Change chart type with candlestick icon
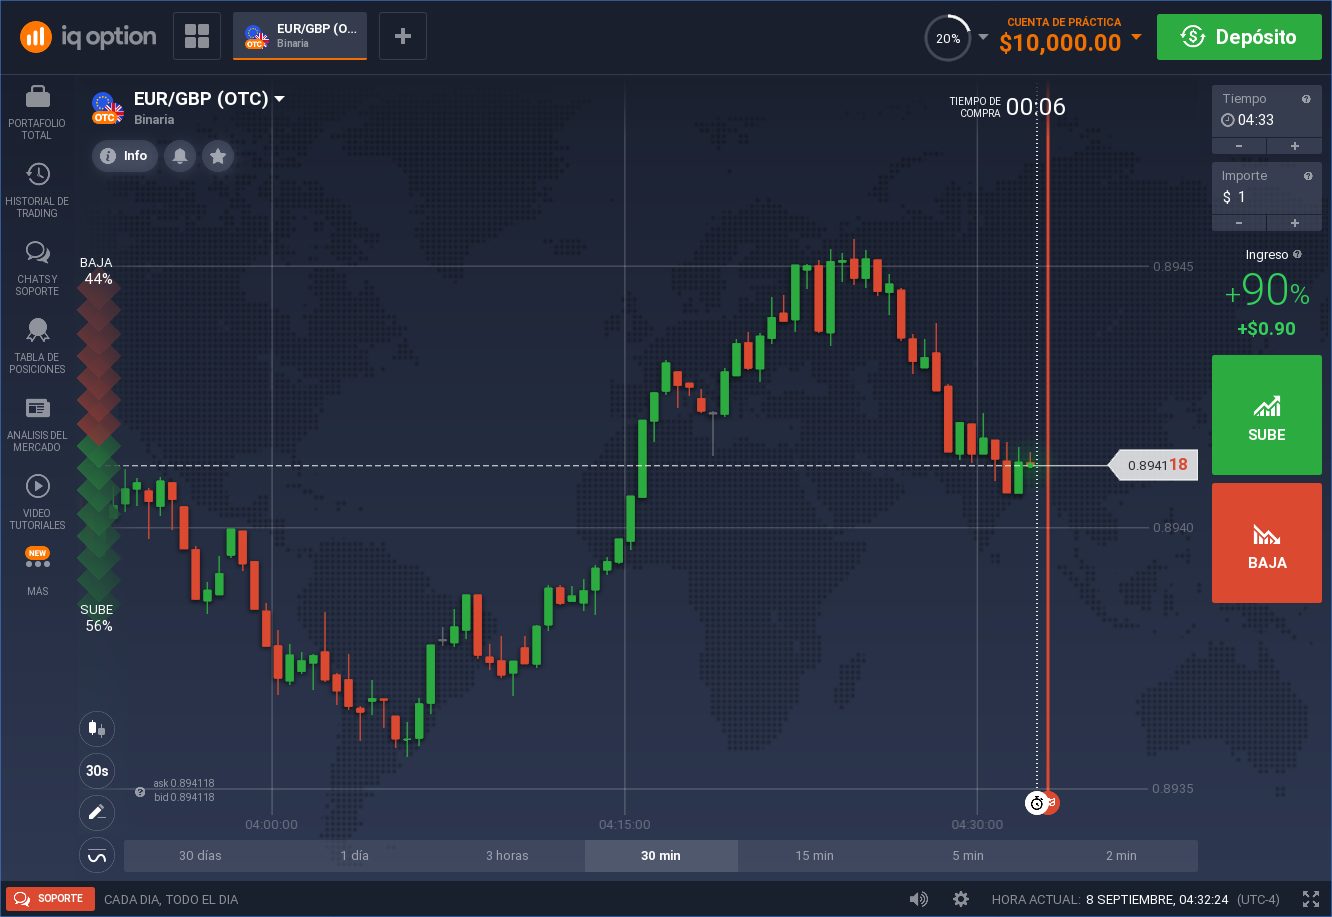Viewport: 1332px width, 917px height. (x=97, y=728)
